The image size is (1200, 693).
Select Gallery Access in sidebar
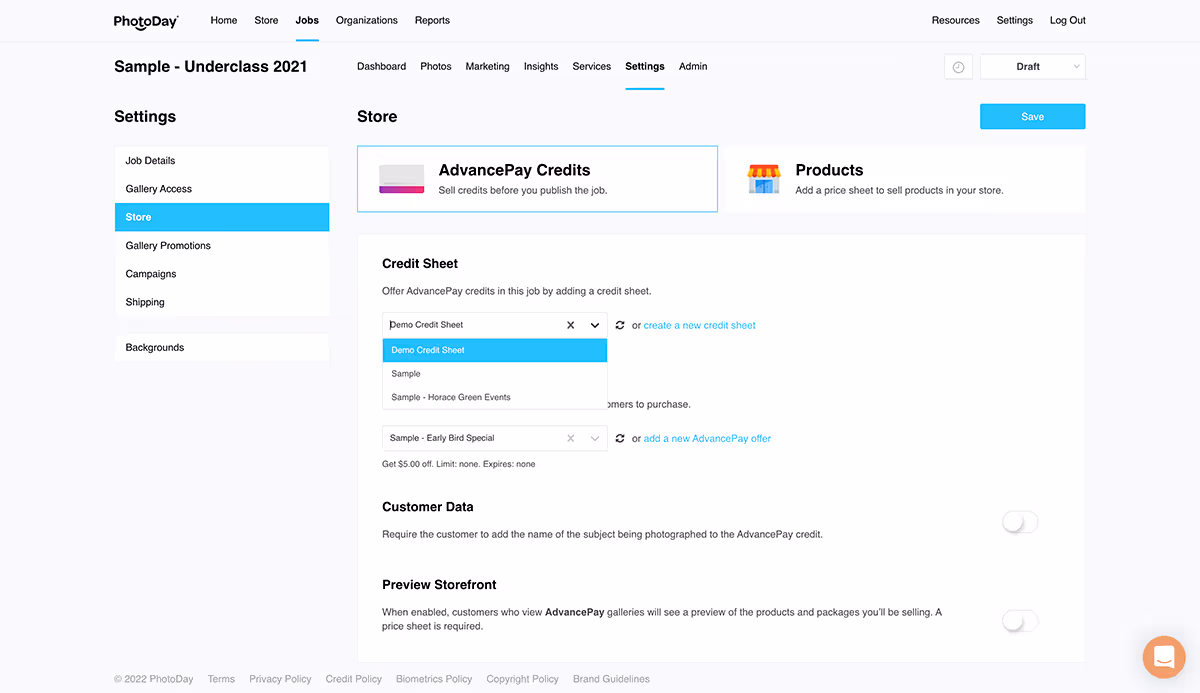click(x=222, y=189)
